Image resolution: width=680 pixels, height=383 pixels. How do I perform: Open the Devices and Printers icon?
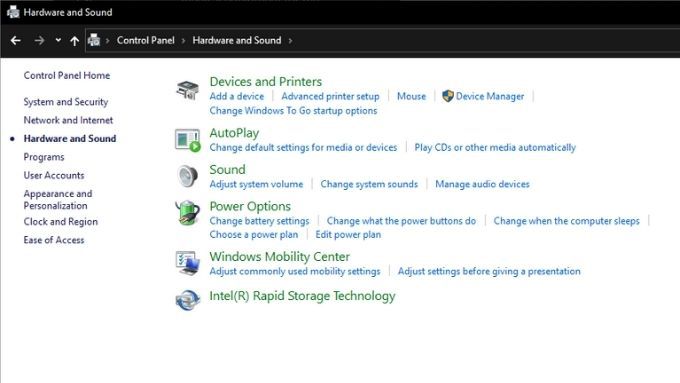[x=187, y=90]
